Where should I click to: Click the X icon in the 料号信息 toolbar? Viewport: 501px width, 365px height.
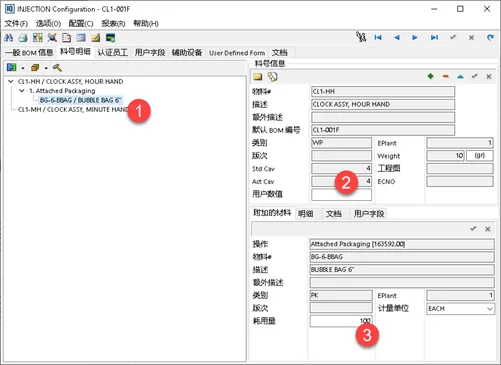coord(489,76)
